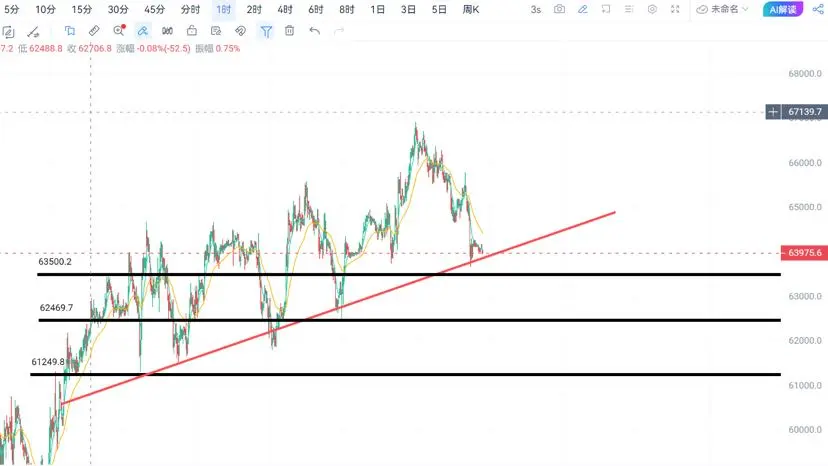Image resolution: width=828 pixels, height=466 pixels.
Task: Delete drawings with trash icon
Action: click(289, 31)
